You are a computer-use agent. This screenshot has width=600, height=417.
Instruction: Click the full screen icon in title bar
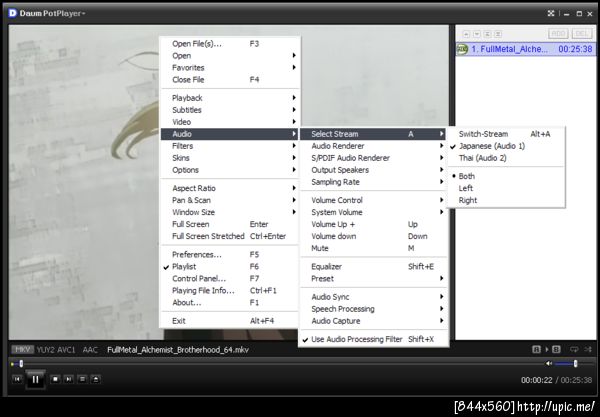pos(551,13)
